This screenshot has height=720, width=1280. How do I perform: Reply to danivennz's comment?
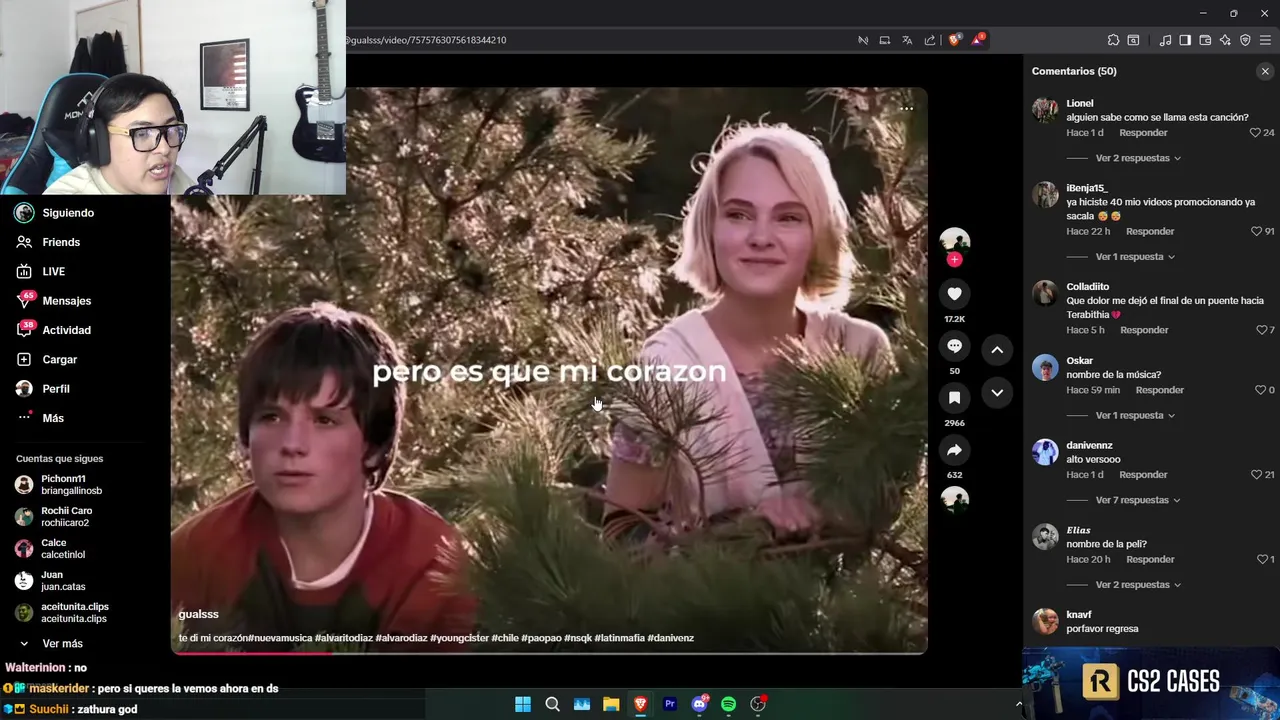point(1143,475)
